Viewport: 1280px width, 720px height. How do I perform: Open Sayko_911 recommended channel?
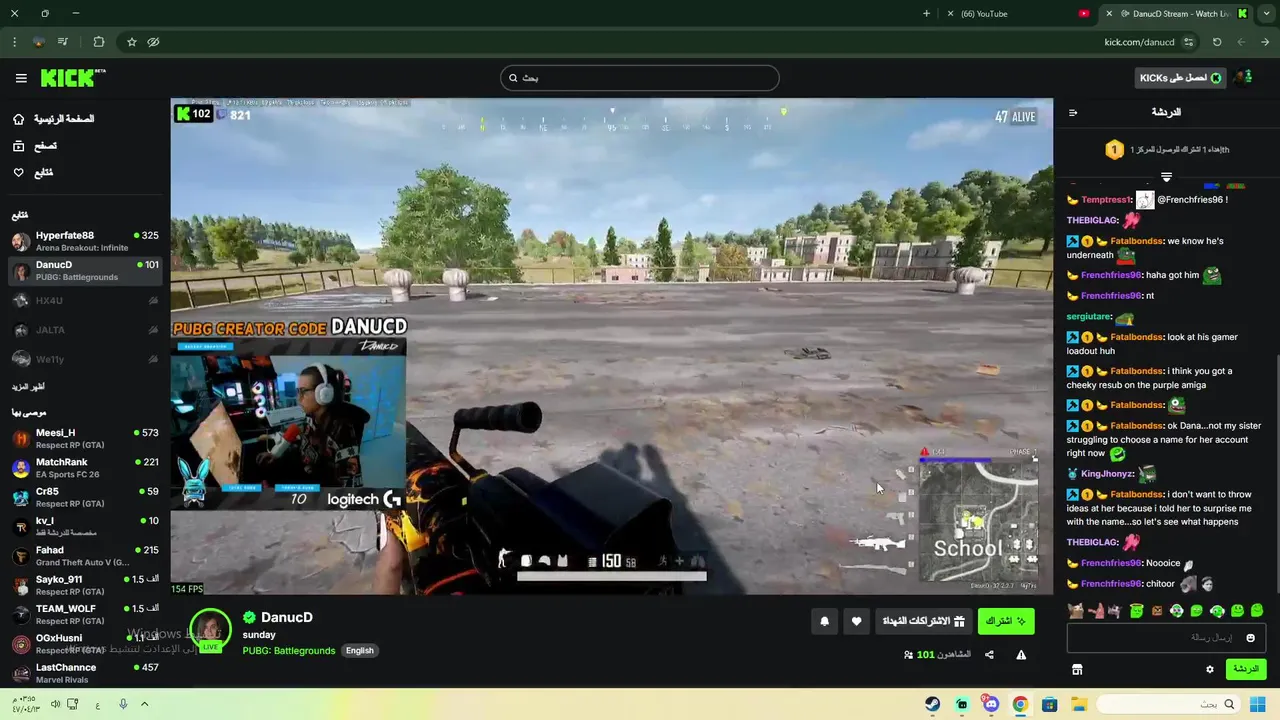point(85,585)
